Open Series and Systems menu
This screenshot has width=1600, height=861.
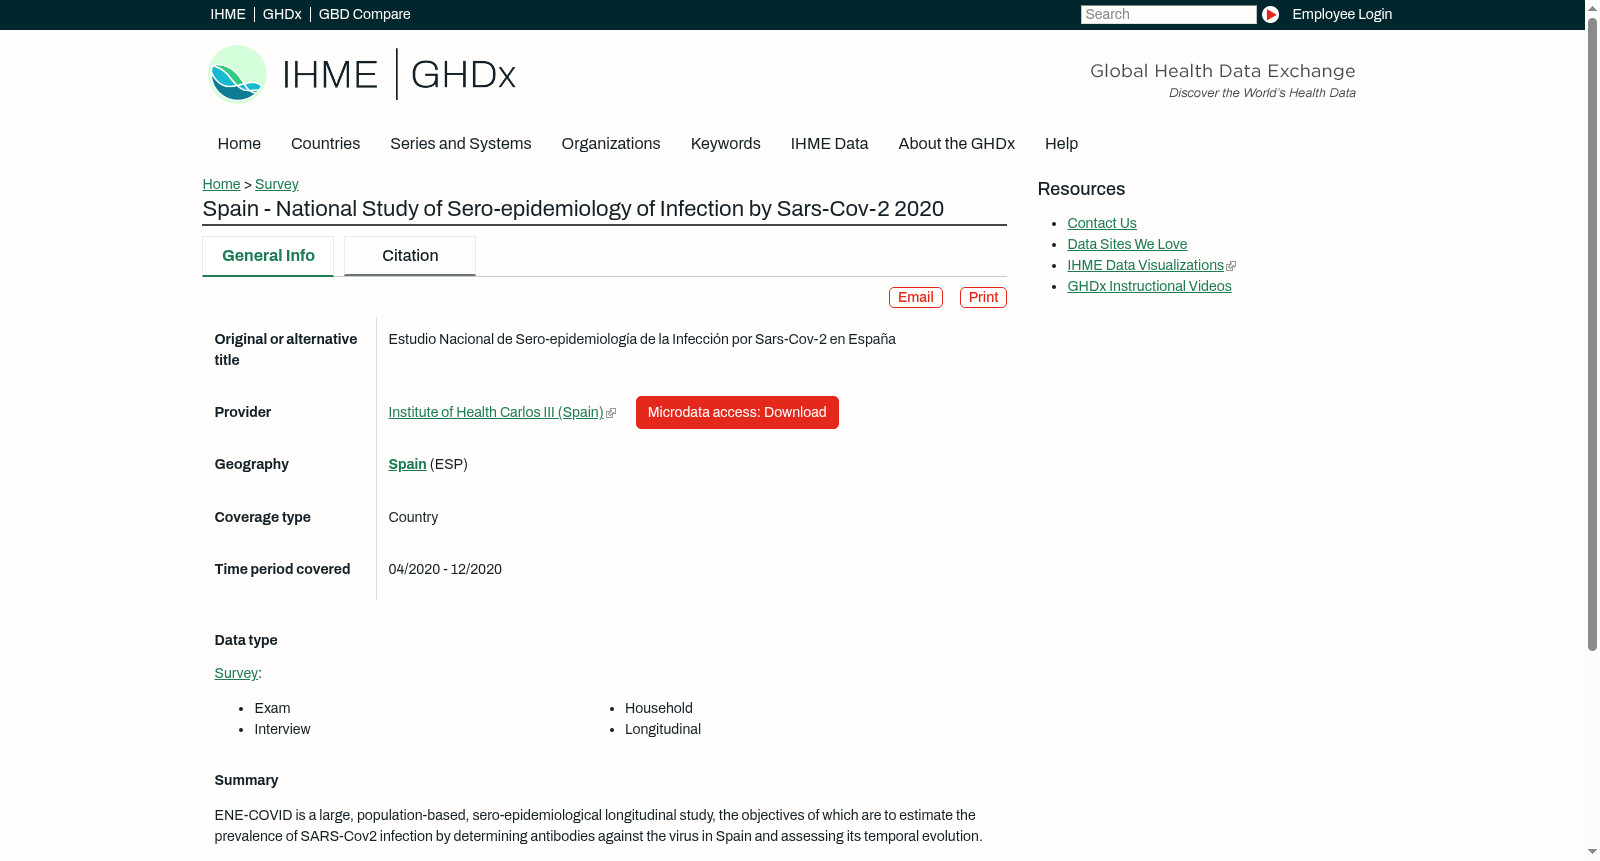point(461,144)
